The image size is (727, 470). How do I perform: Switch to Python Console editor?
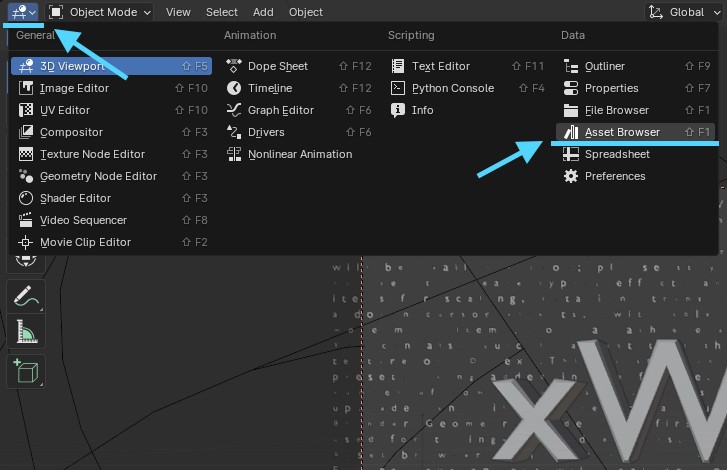(452, 88)
